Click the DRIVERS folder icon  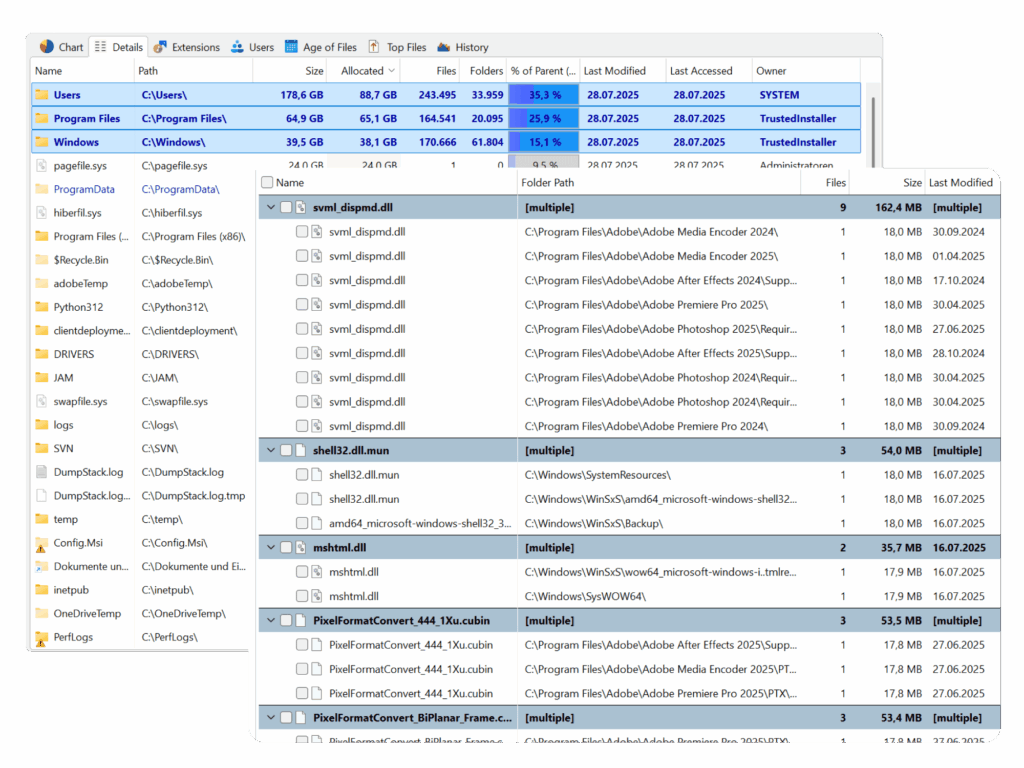pos(42,354)
